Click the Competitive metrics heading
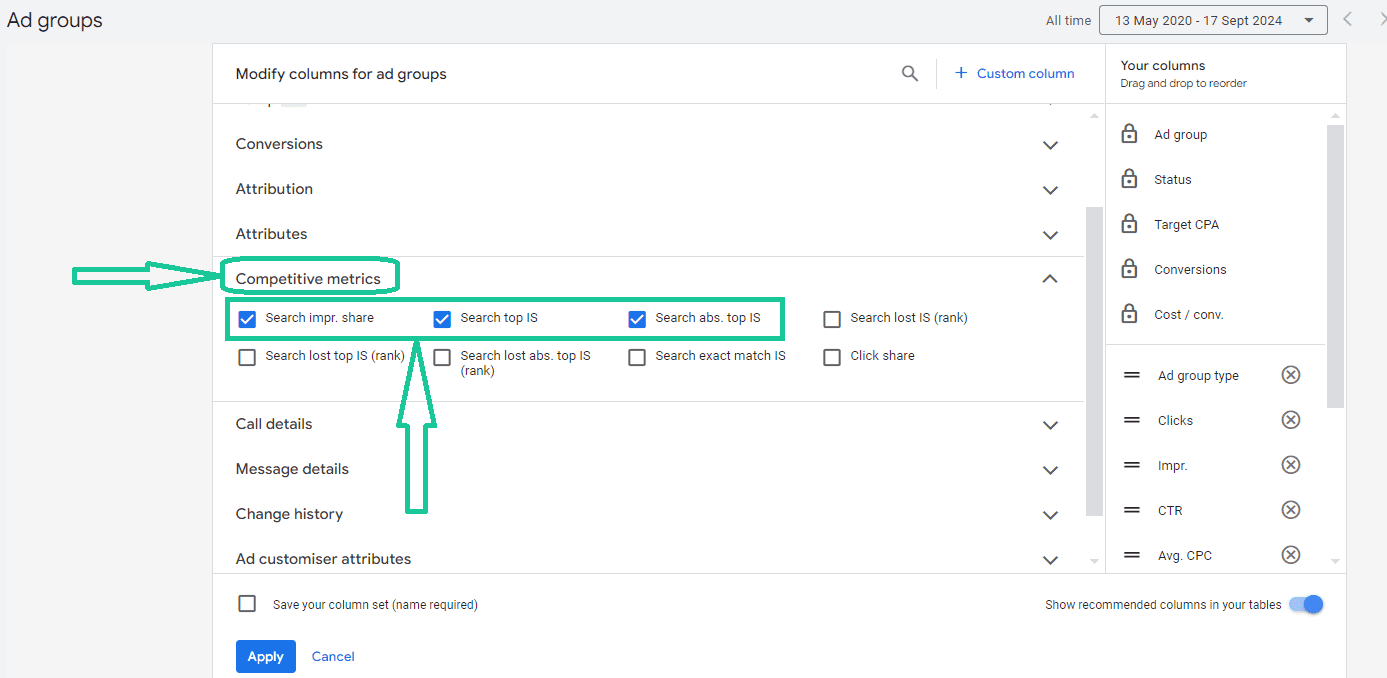 308,279
